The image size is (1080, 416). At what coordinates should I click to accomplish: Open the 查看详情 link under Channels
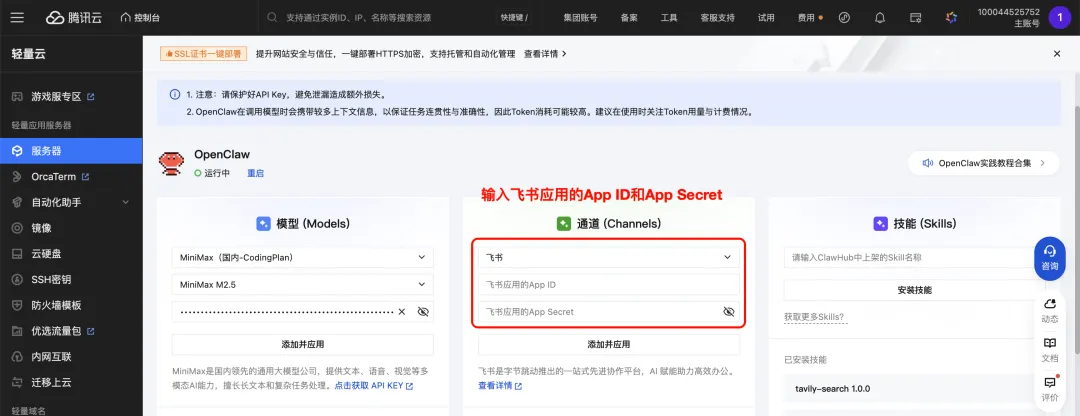tap(500, 386)
